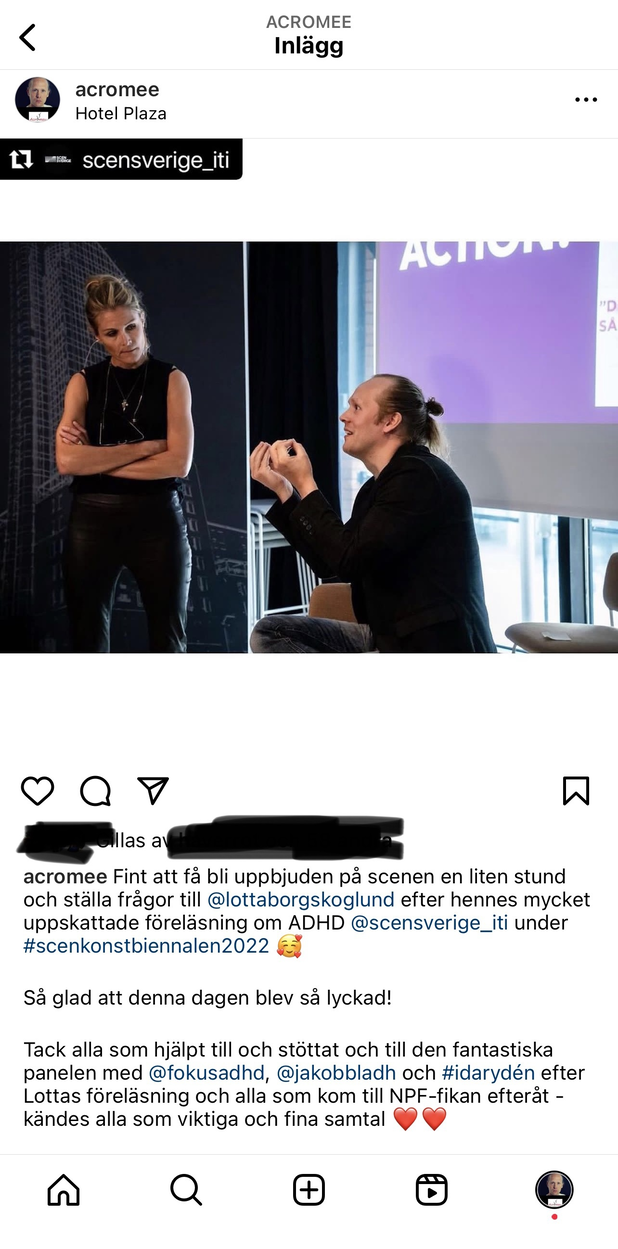Open the three-dots post options menu
Screen dimensions: 618x1249
[586, 100]
